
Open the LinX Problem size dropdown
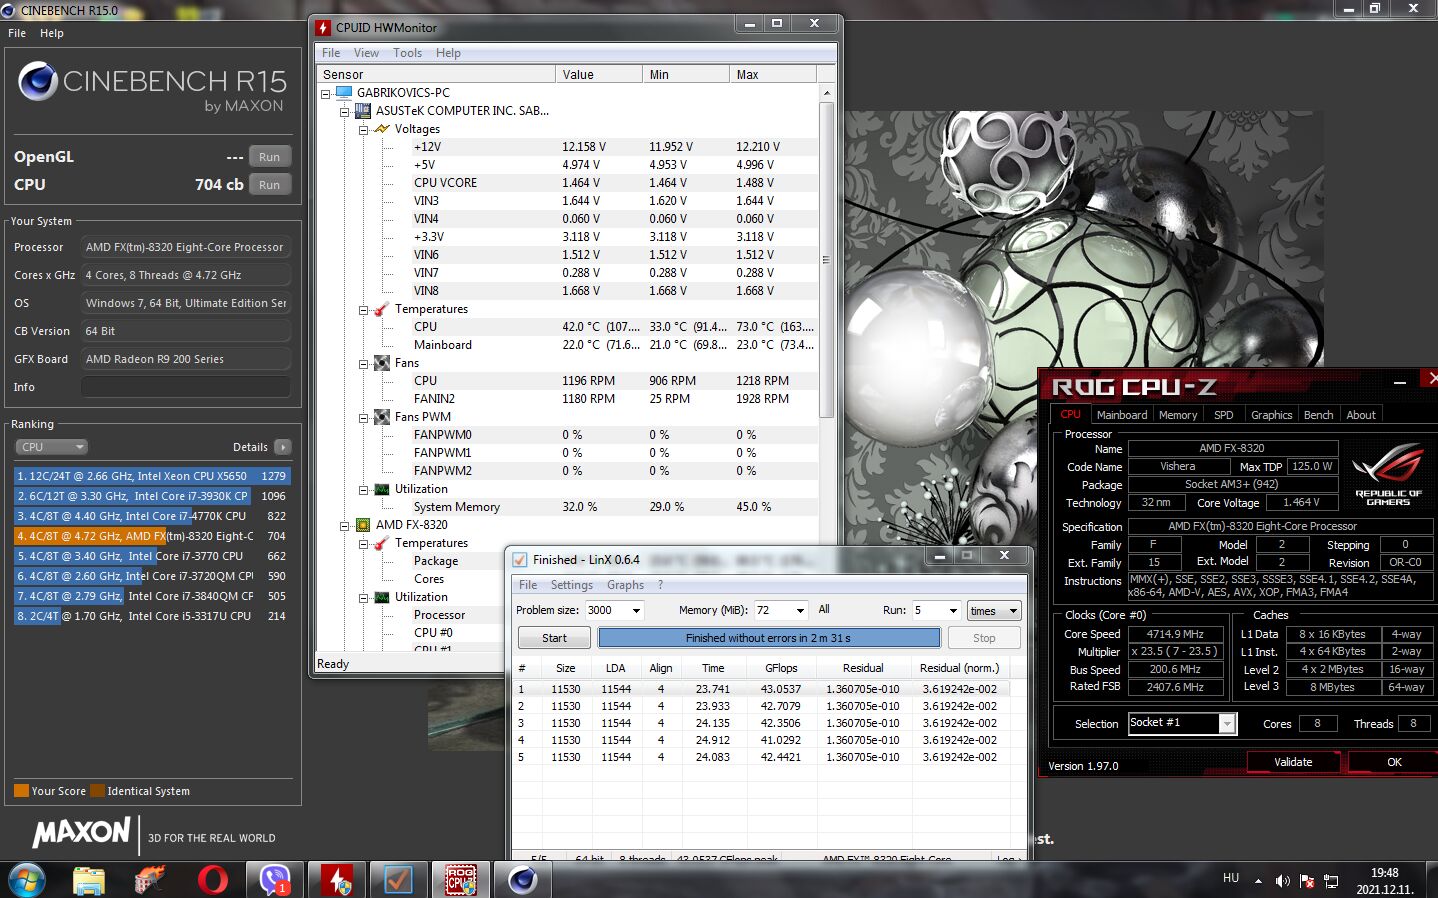(636, 610)
